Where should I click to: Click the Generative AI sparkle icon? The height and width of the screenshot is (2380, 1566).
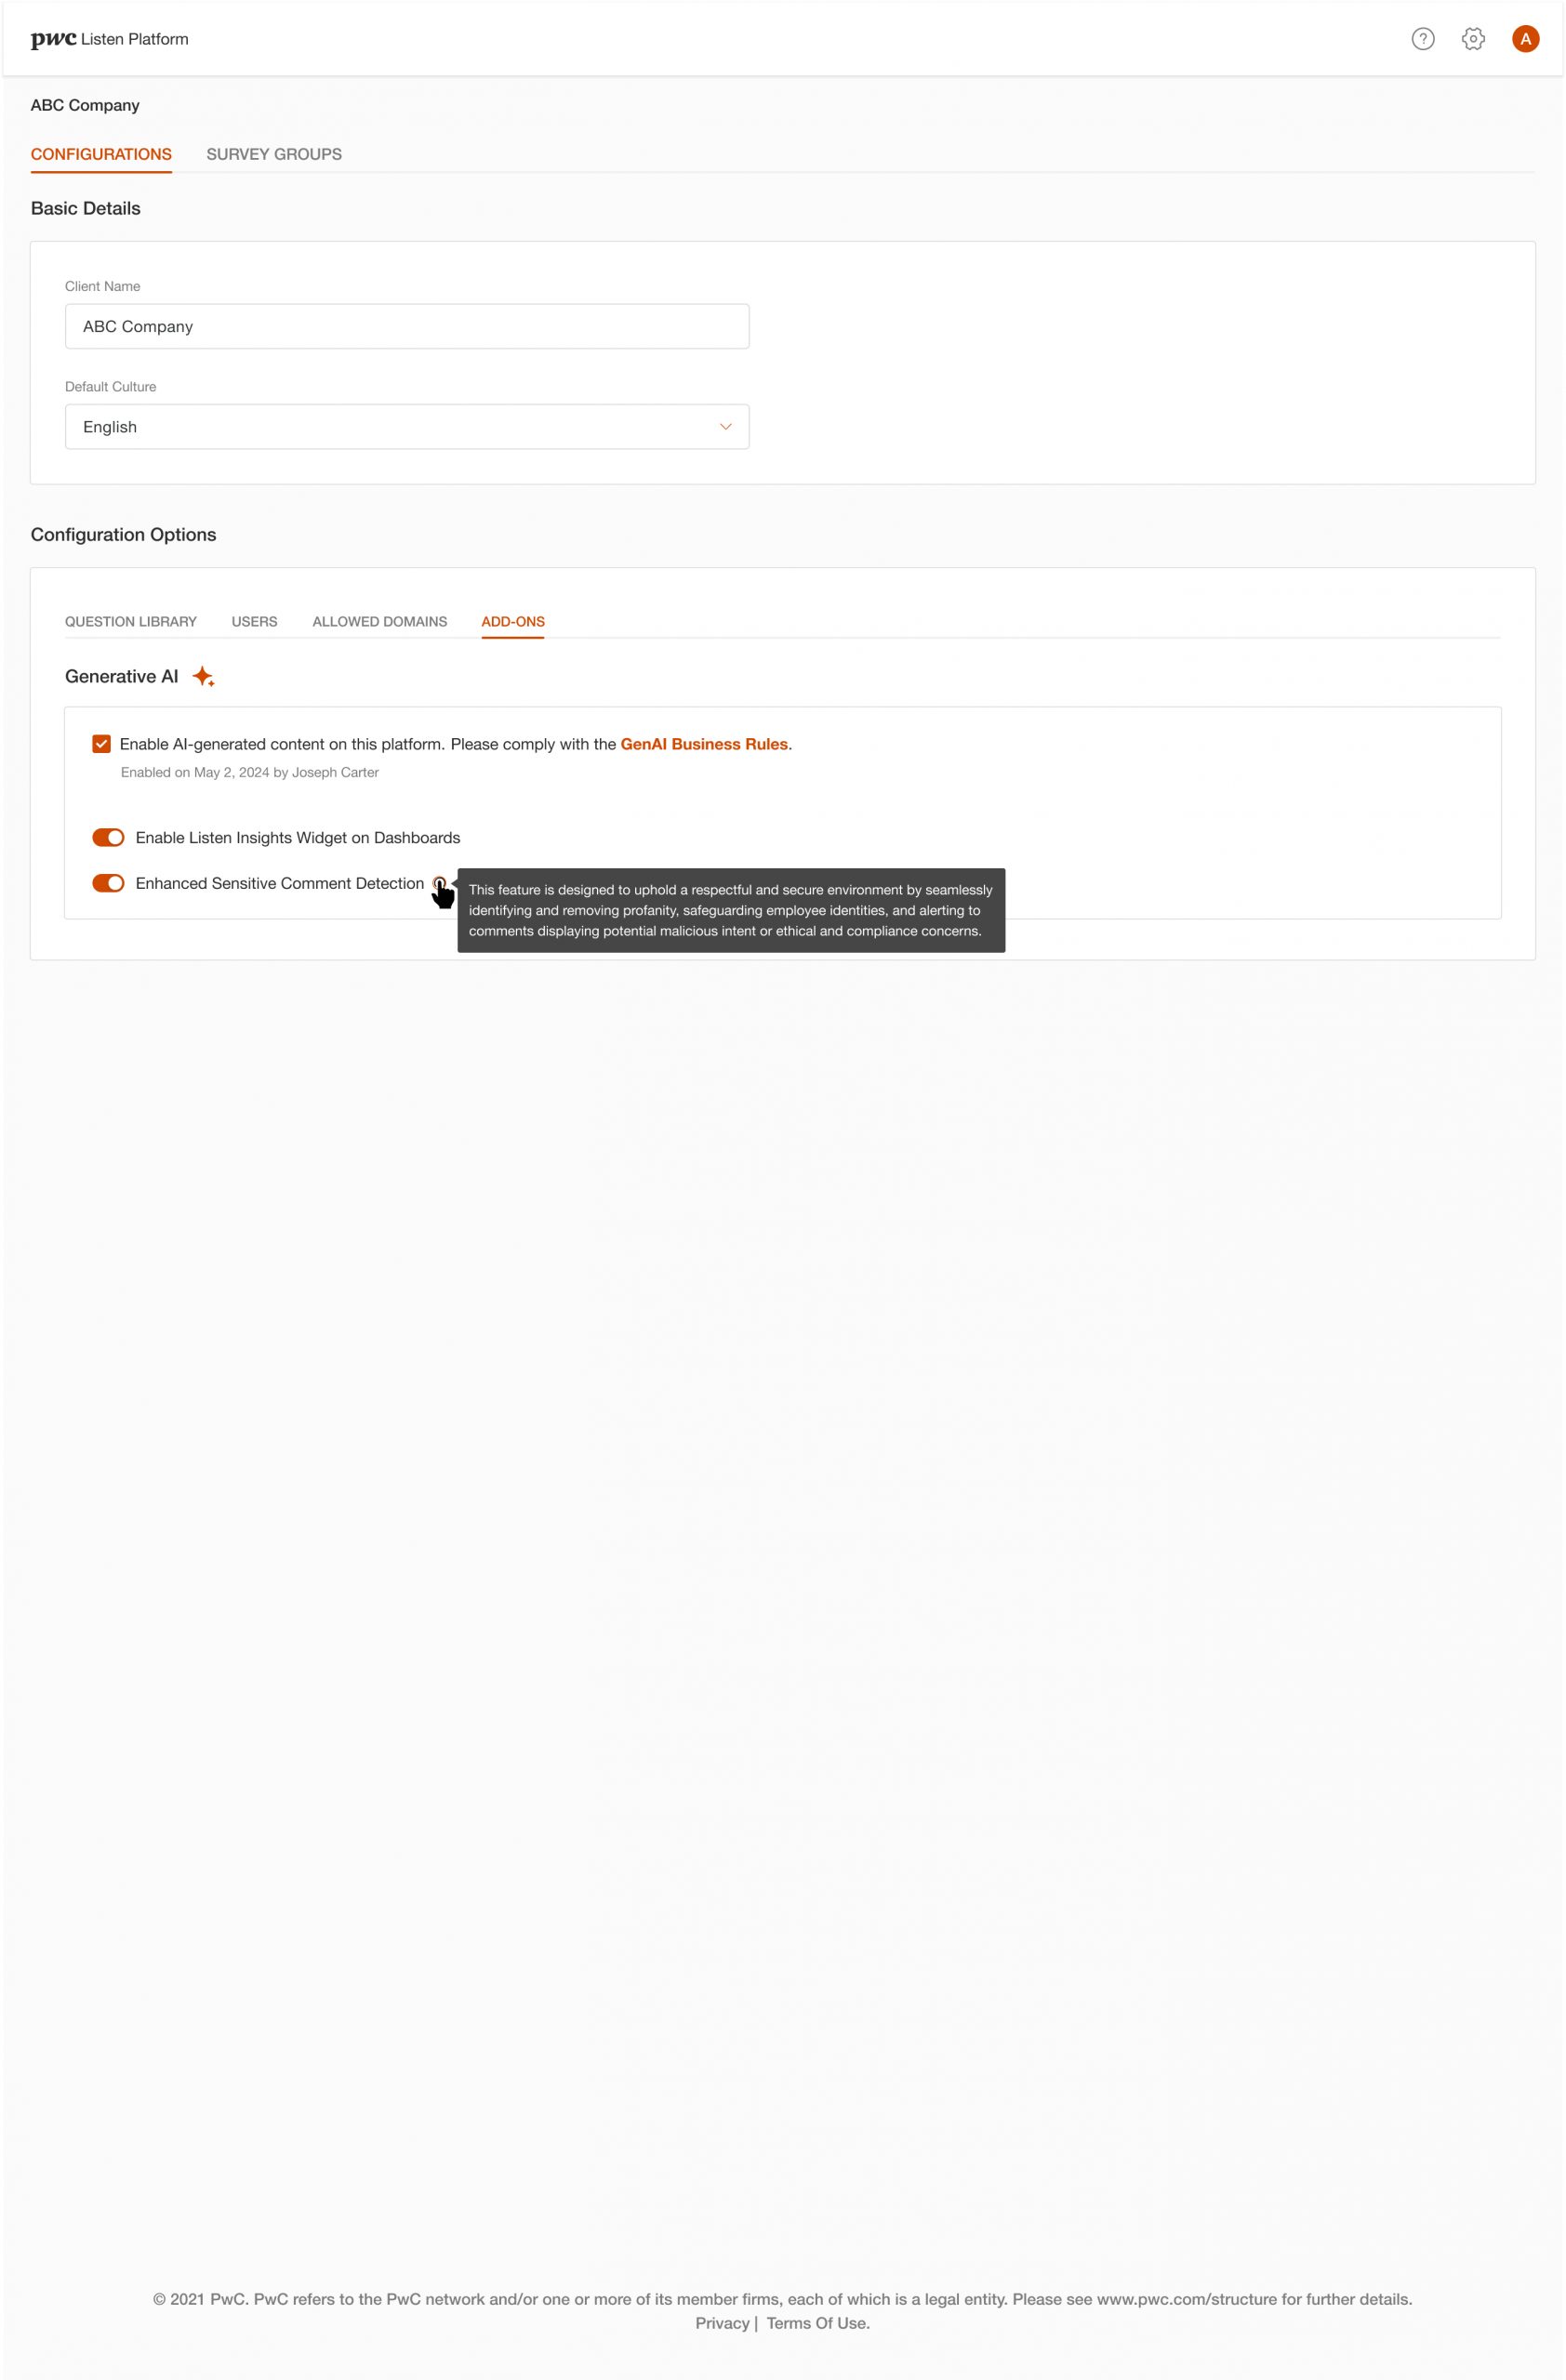[x=203, y=677]
